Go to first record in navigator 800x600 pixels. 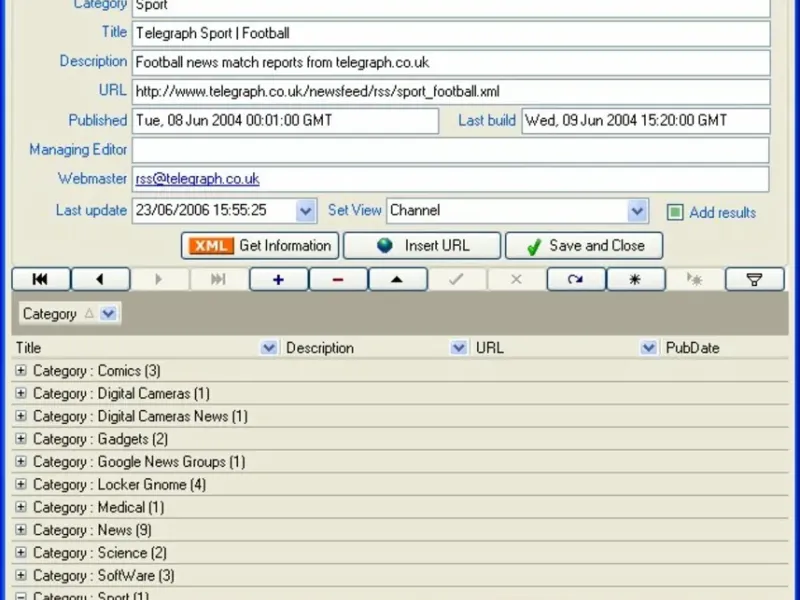pos(41,279)
